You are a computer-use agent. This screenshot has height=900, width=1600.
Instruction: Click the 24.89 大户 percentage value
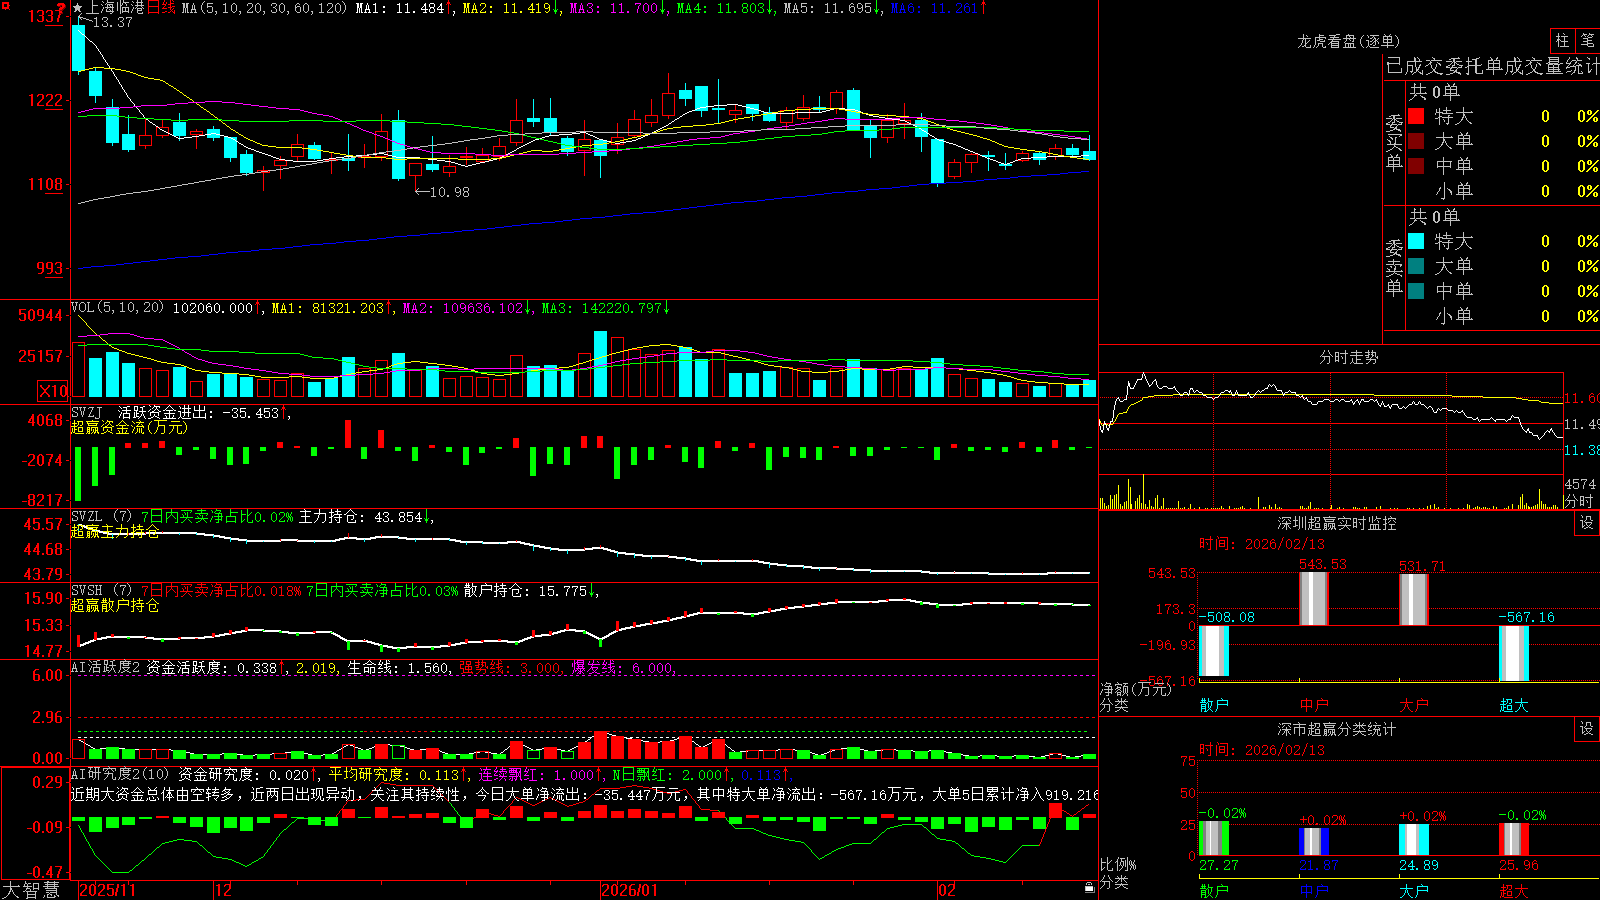pyautogui.click(x=1419, y=865)
